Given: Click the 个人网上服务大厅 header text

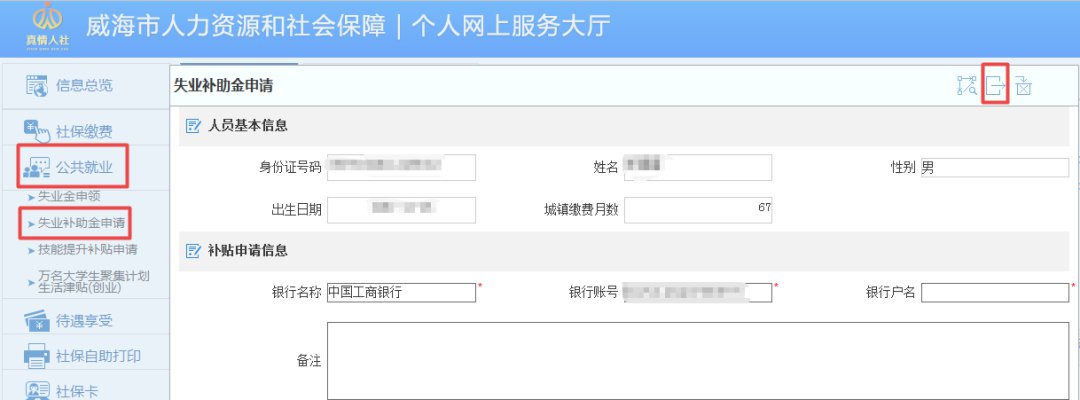Looking at the screenshot, I should pyautogui.click(x=511, y=26).
